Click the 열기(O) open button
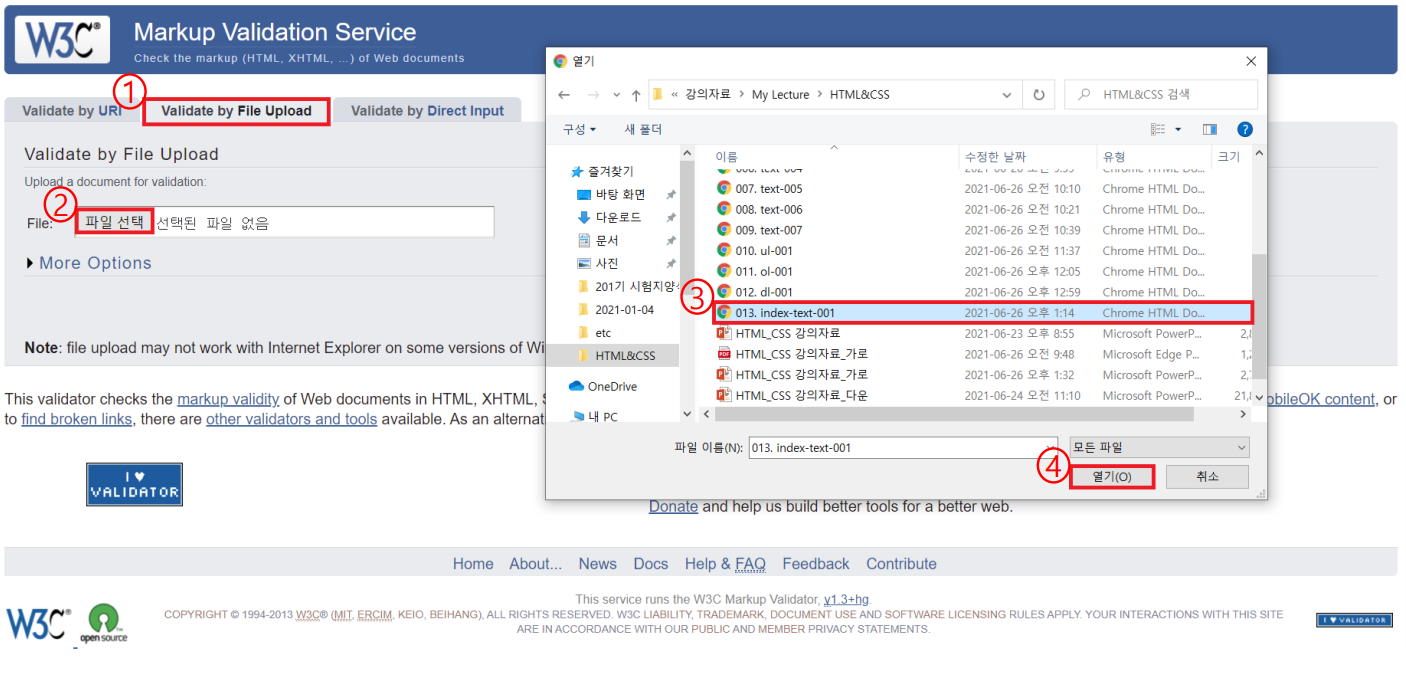 1112,477
